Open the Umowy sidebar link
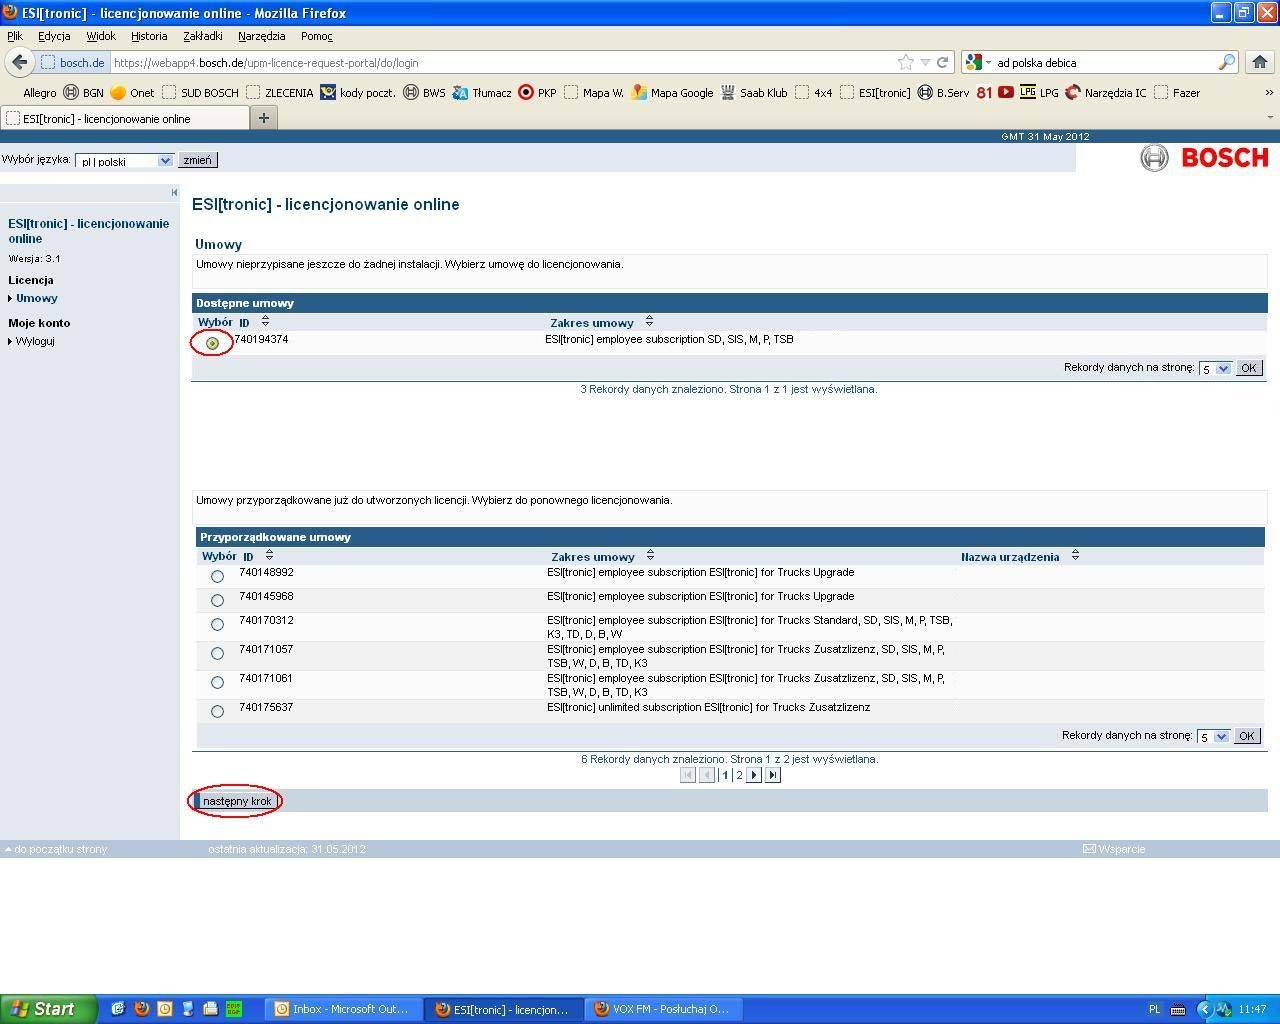The height and width of the screenshot is (1024, 1280). pyautogui.click(x=37, y=298)
